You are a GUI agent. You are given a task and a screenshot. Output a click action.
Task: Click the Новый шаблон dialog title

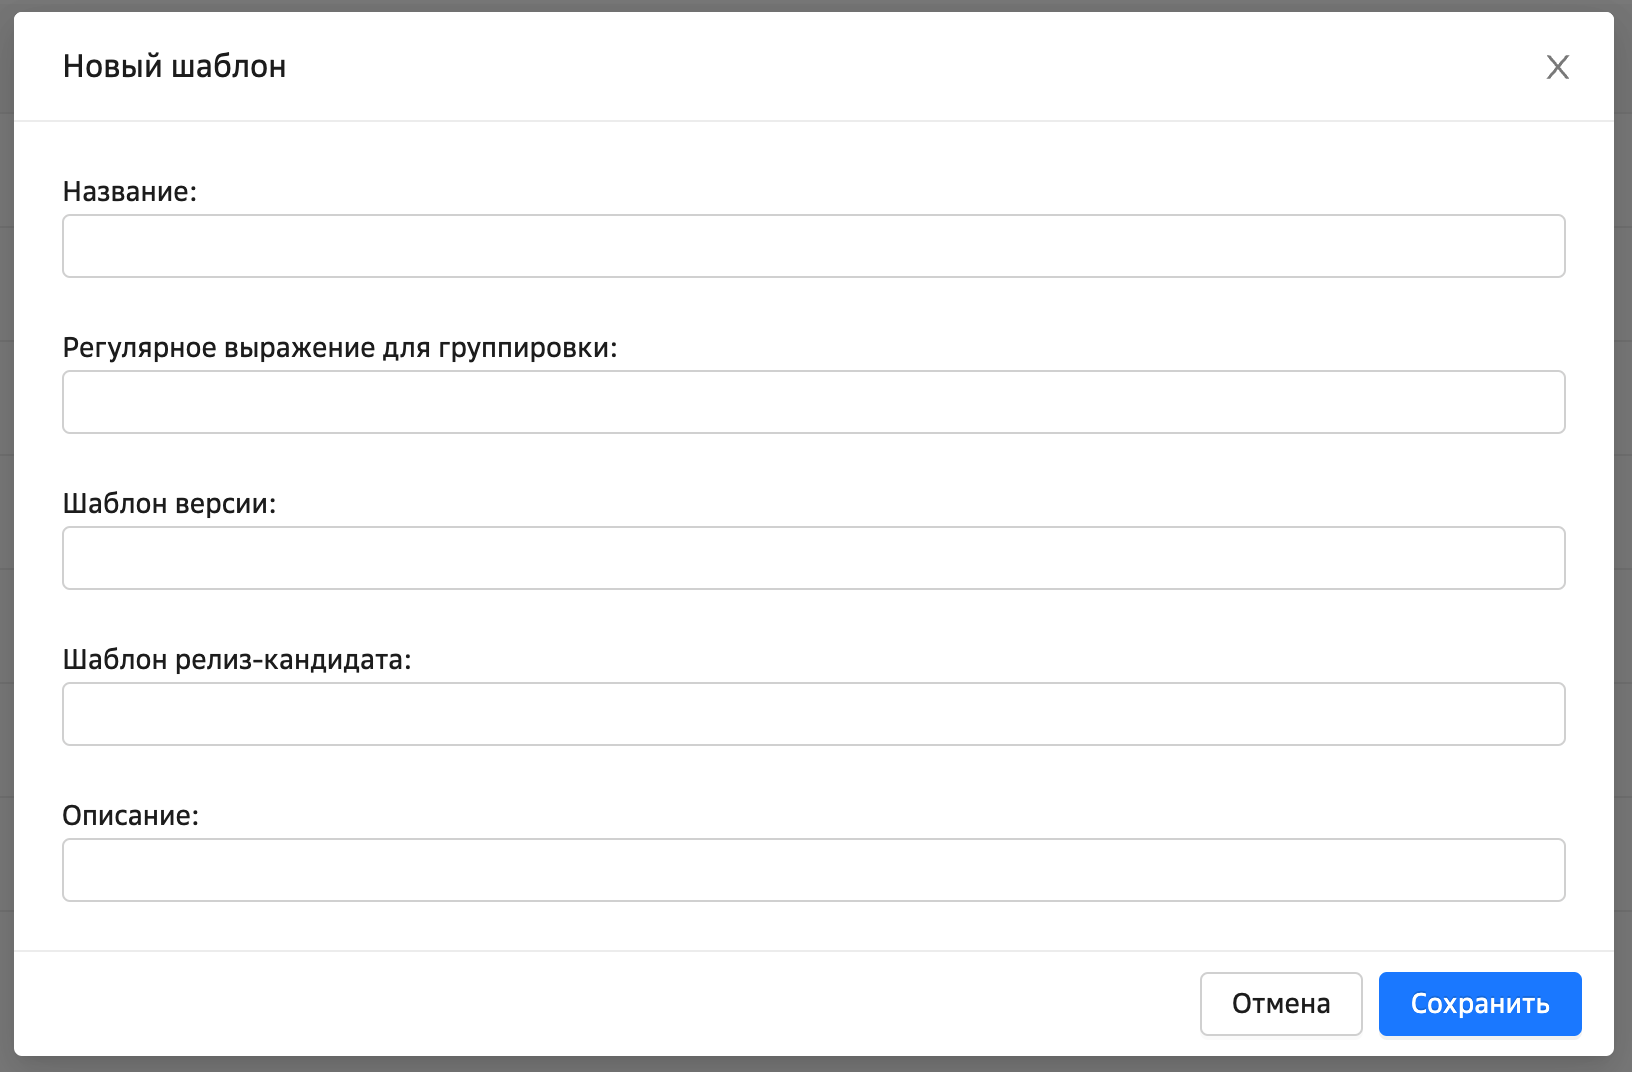point(175,67)
